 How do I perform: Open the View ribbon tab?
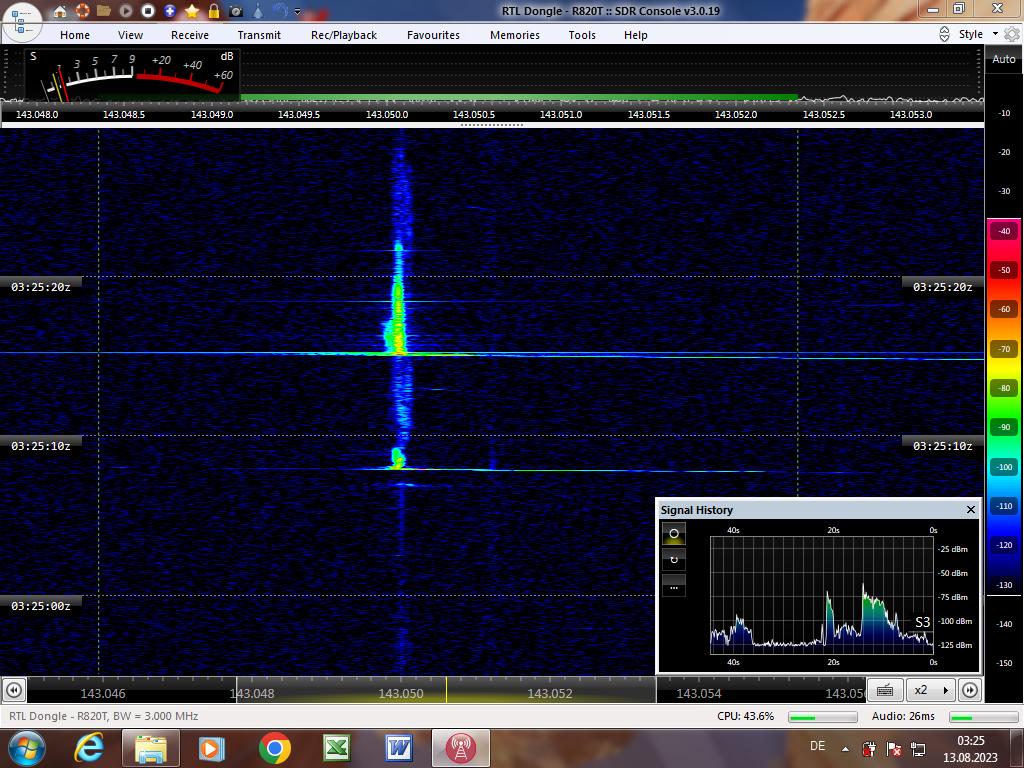pos(130,35)
